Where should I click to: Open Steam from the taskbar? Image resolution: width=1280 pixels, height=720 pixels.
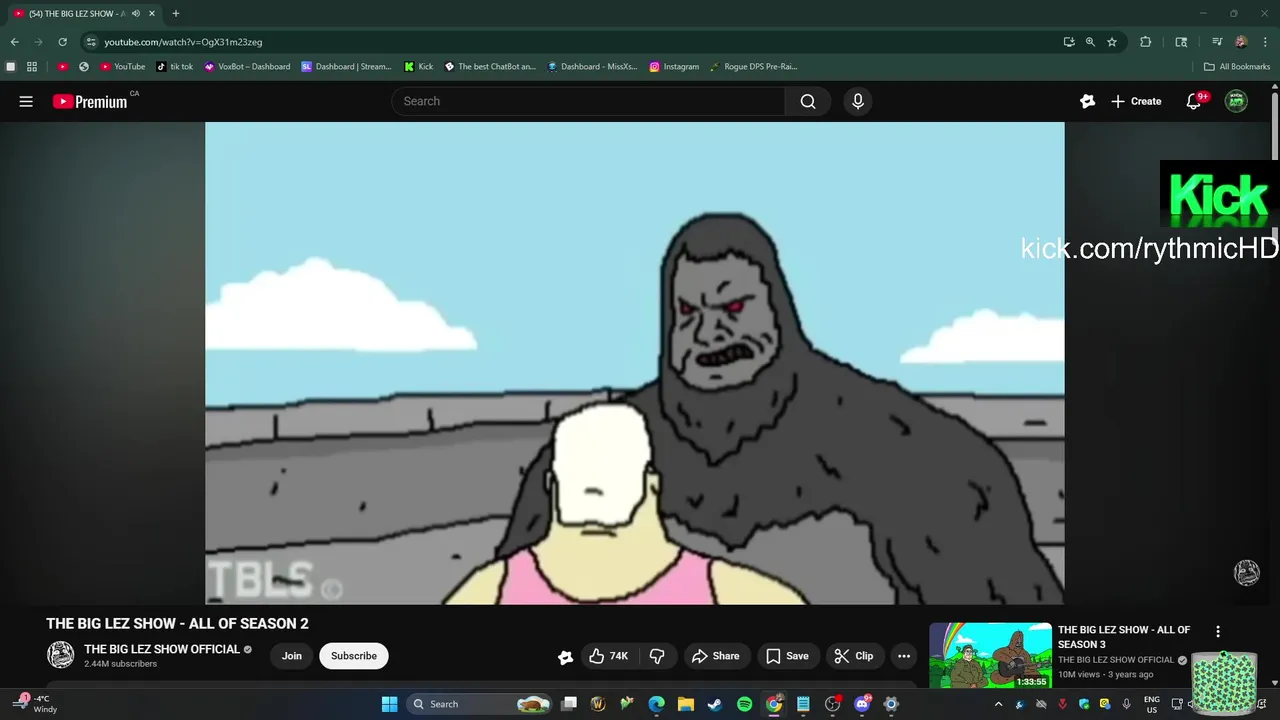click(714, 704)
